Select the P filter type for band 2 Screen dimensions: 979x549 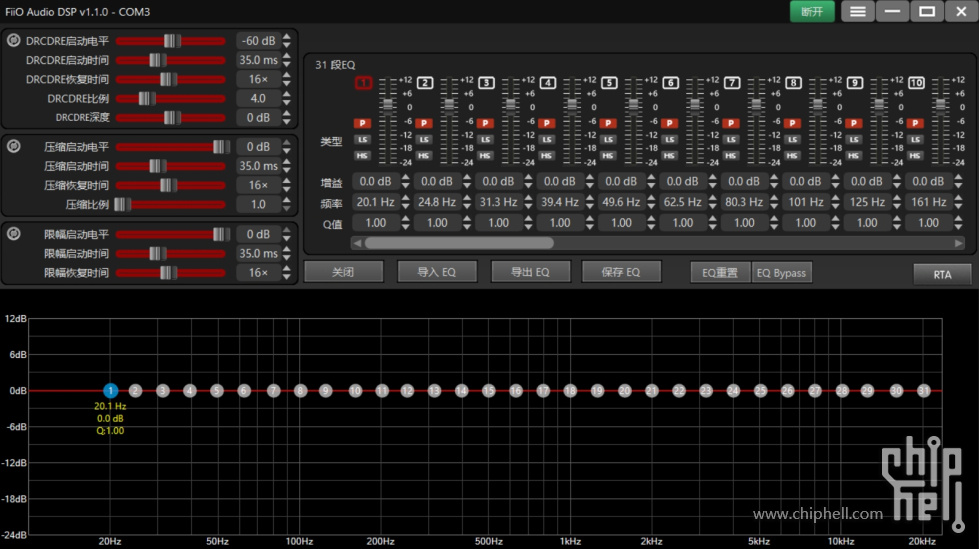pos(424,123)
